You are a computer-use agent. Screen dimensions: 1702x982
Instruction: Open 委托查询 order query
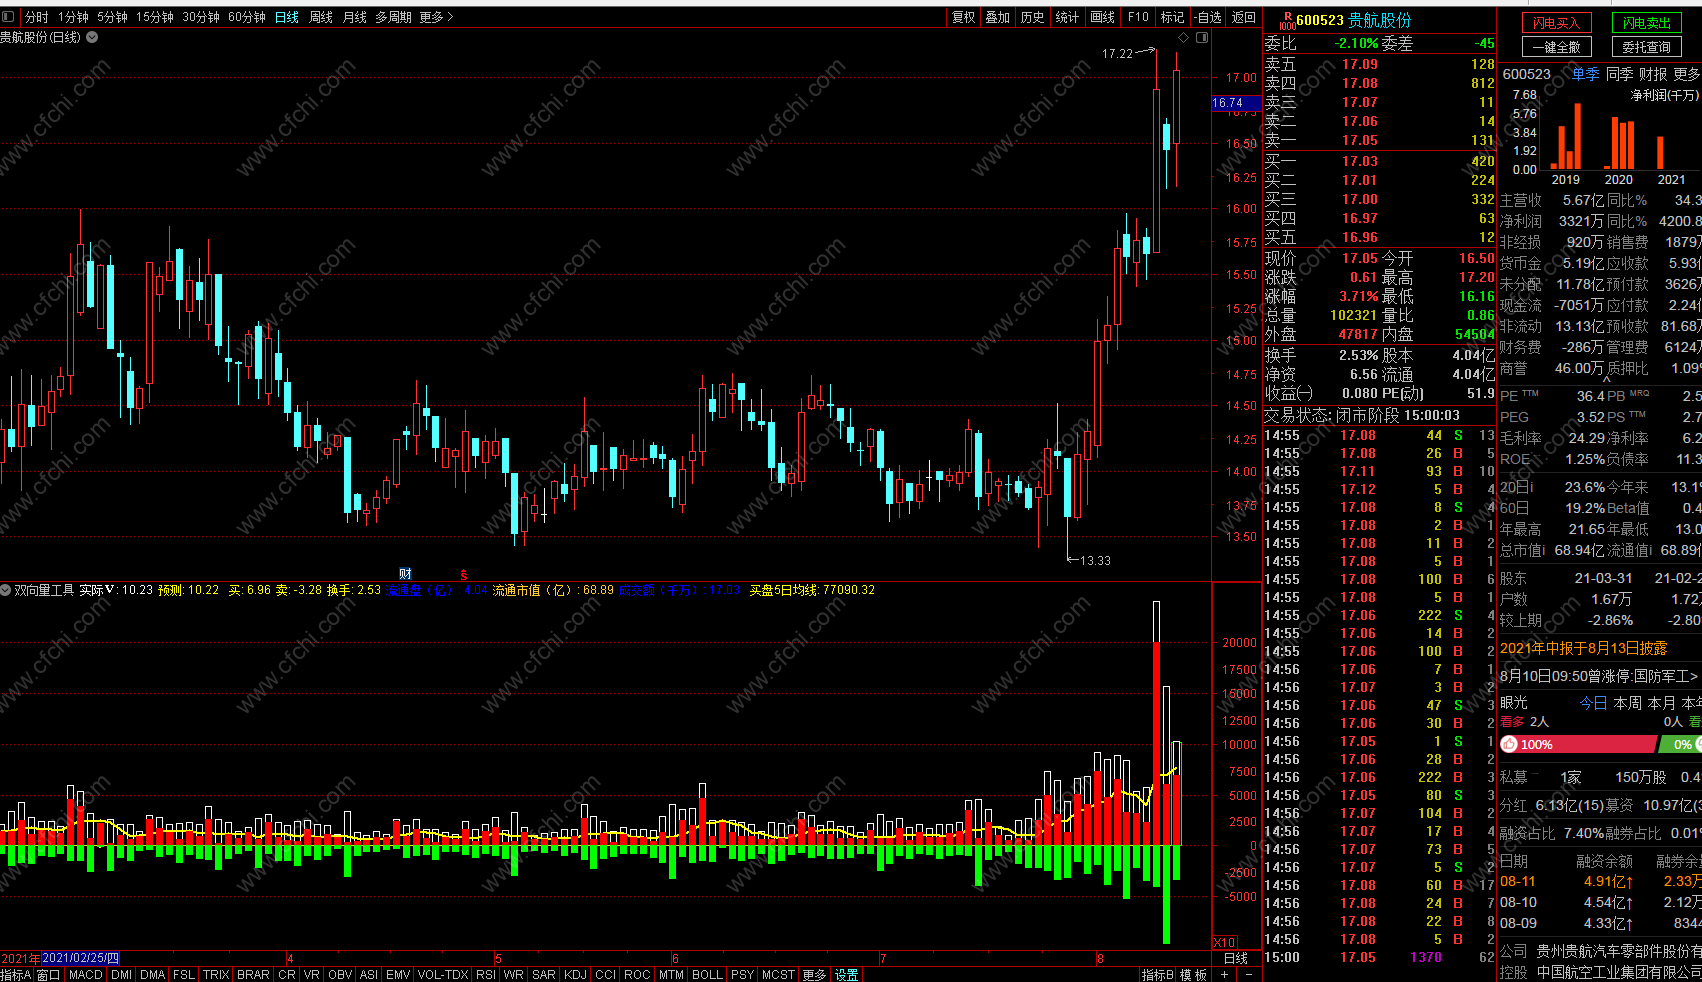coord(1646,47)
